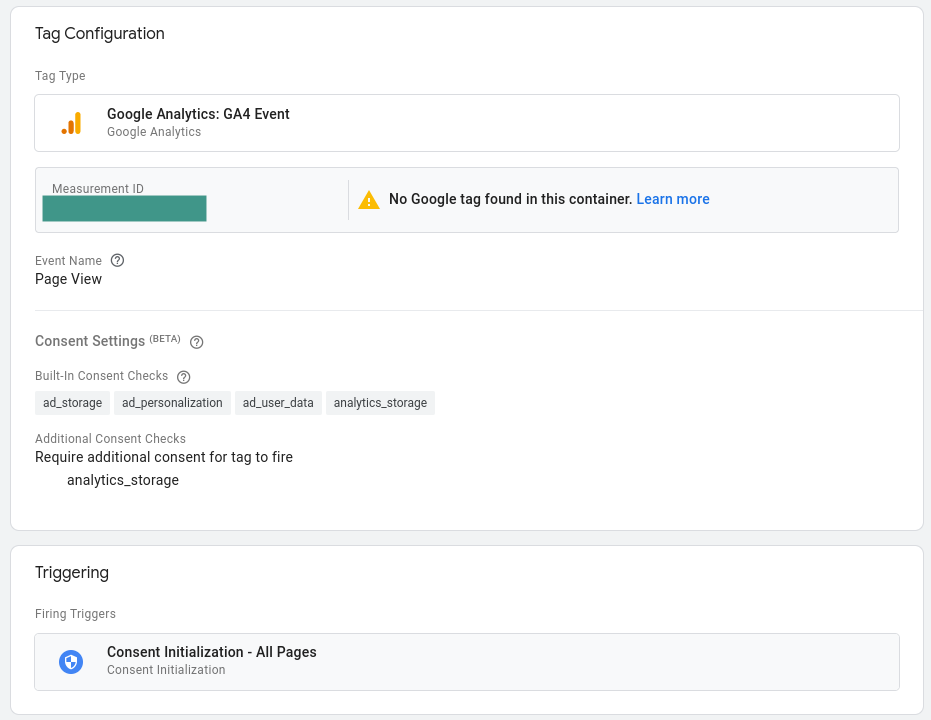
Task: Select the ad_personalization consent chip
Action: click(172, 402)
